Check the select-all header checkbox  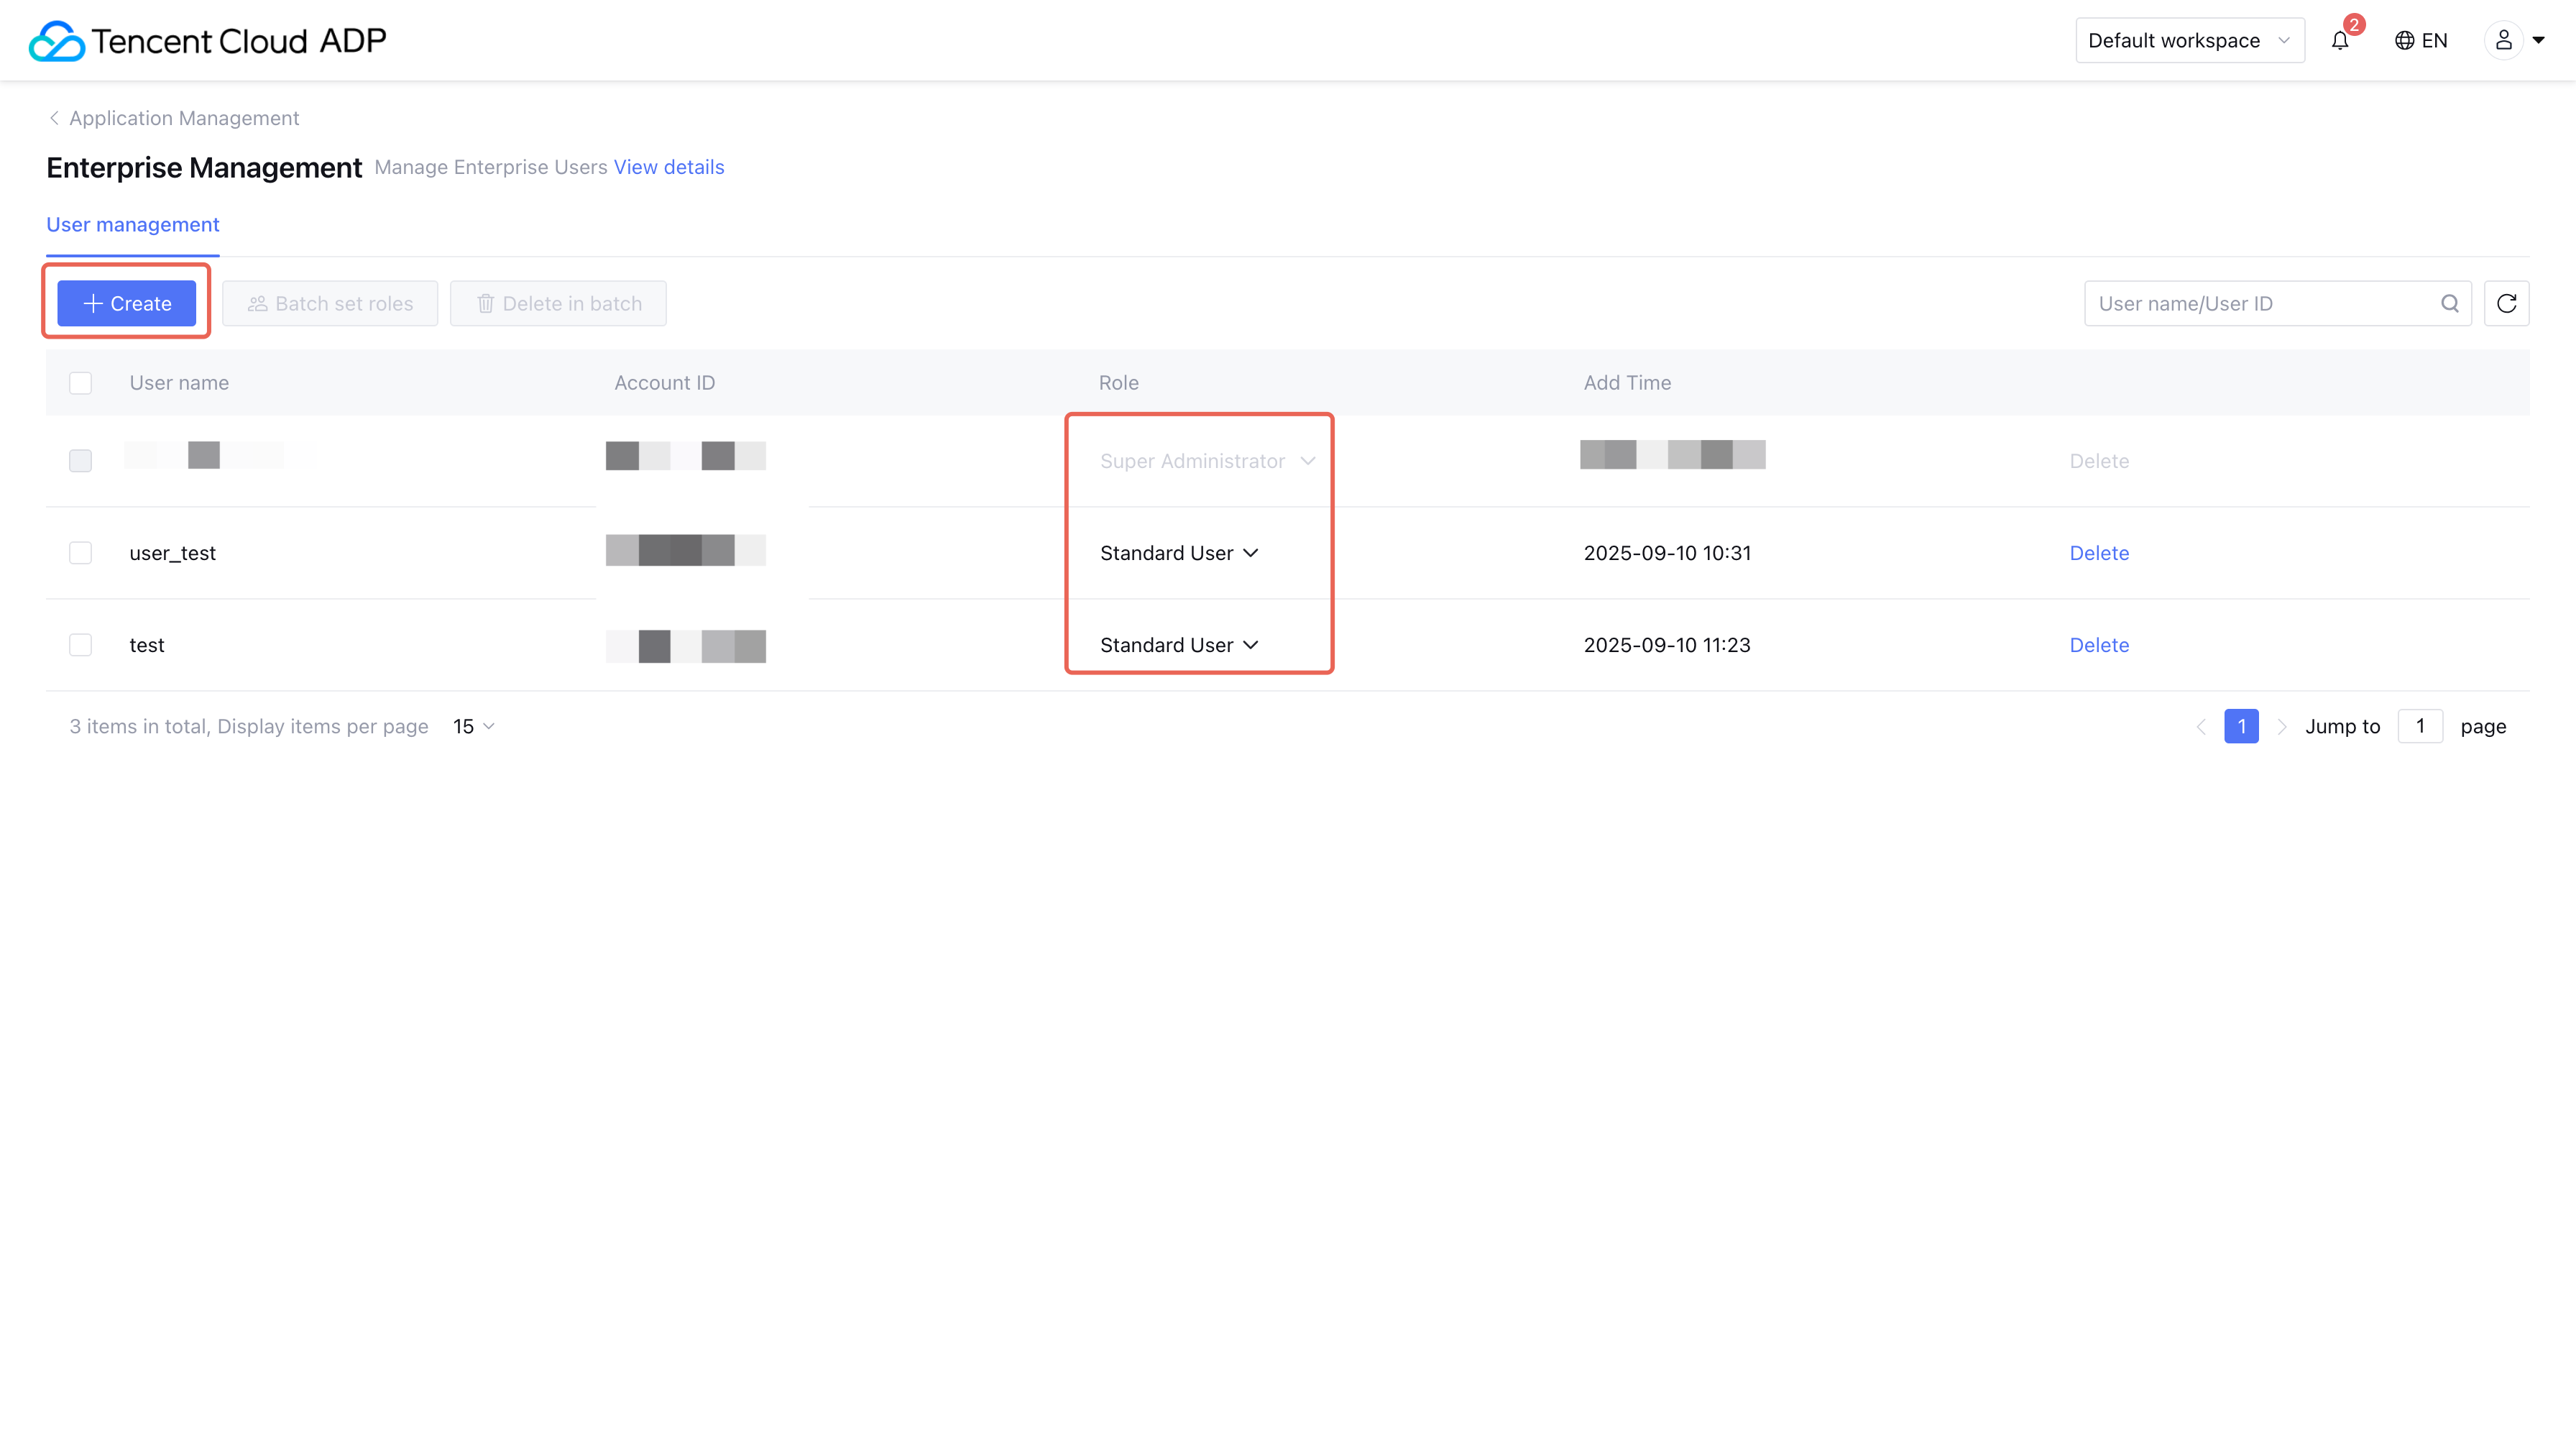click(80, 383)
